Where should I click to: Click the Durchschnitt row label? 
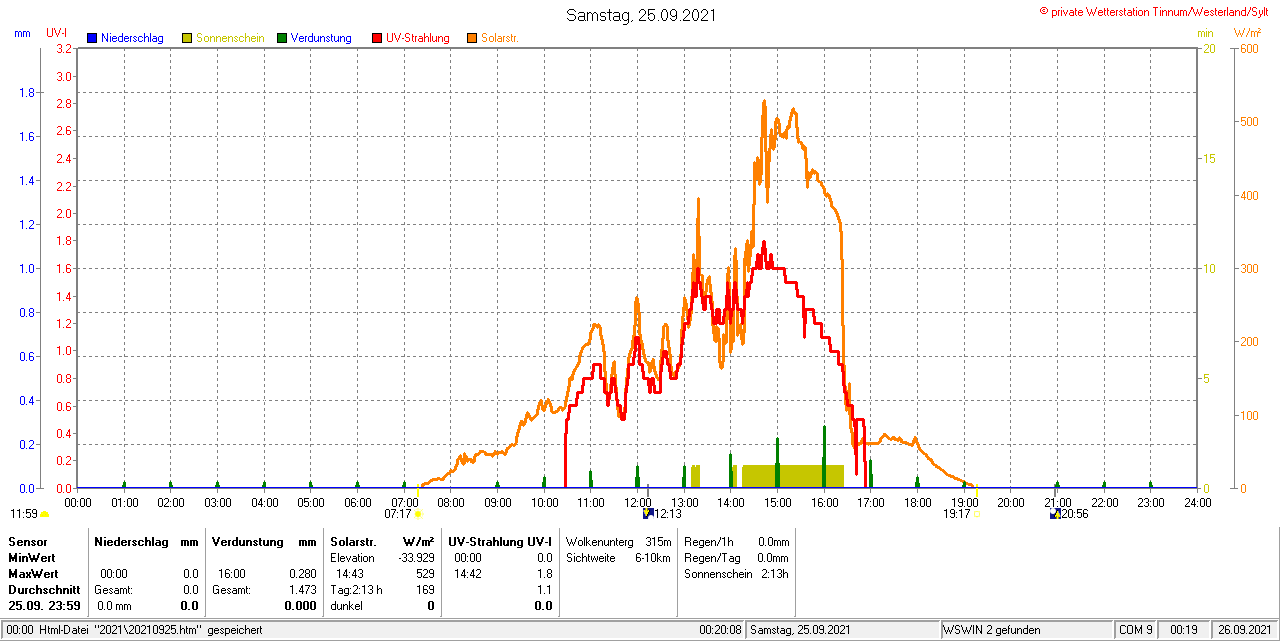[x=43, y=590]
